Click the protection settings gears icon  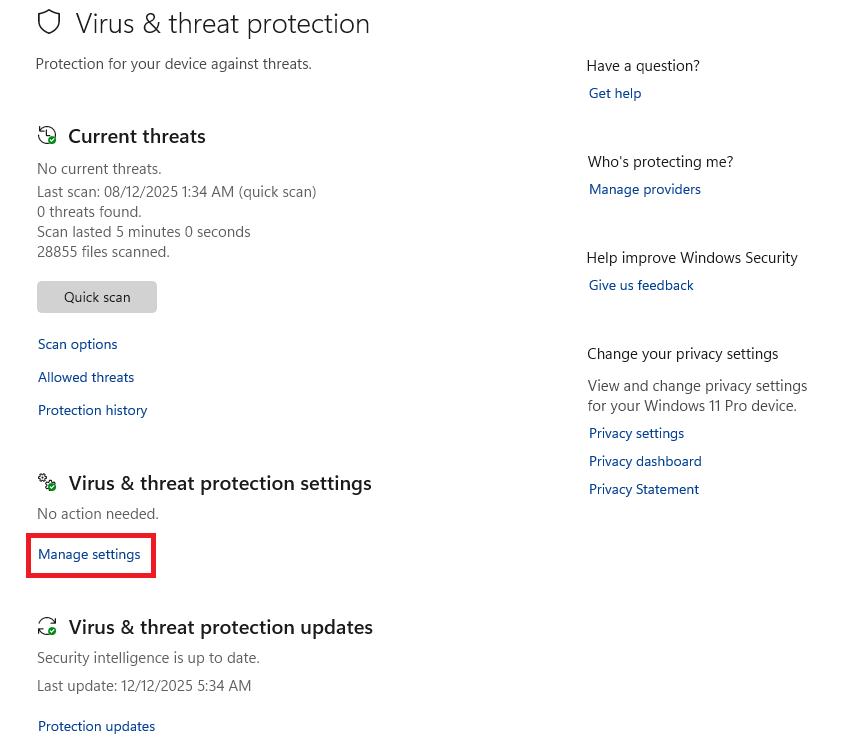(47, 483)
